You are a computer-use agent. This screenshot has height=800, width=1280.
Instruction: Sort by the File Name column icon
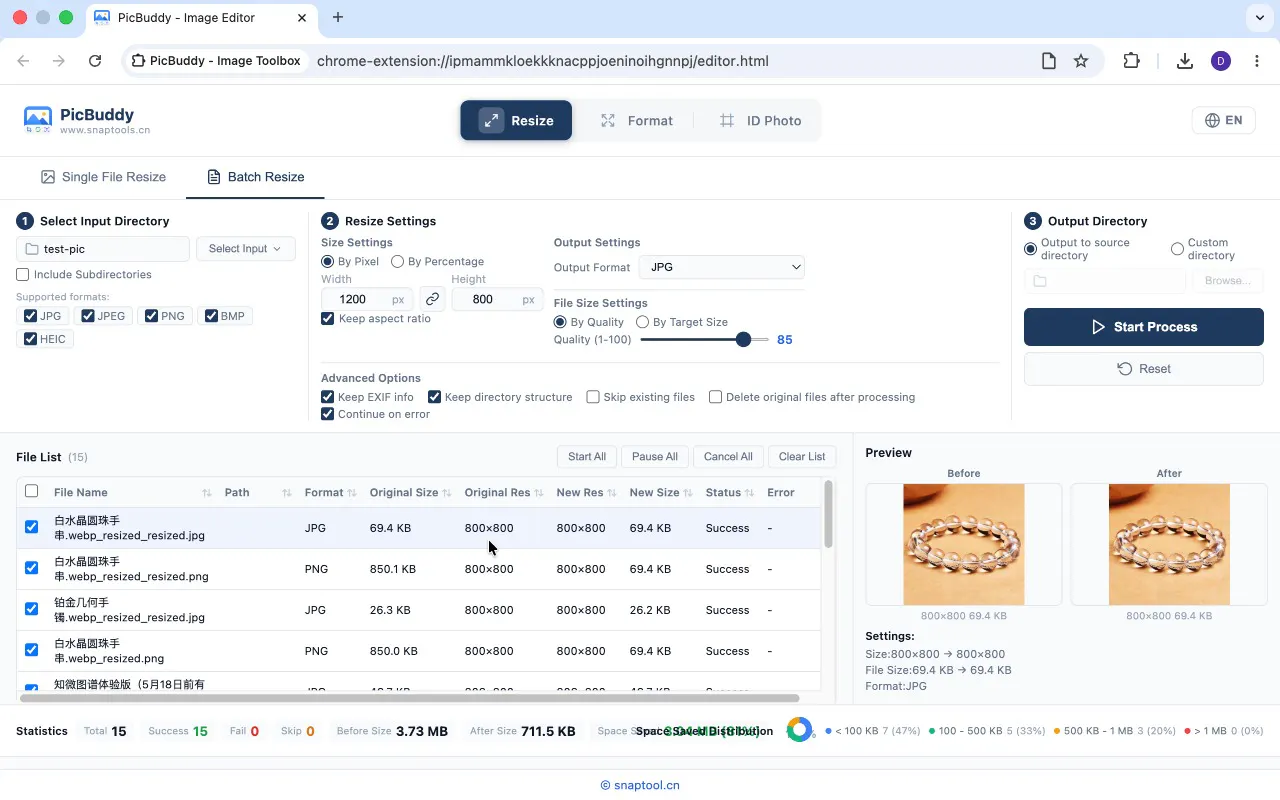(x=207, y=493)
